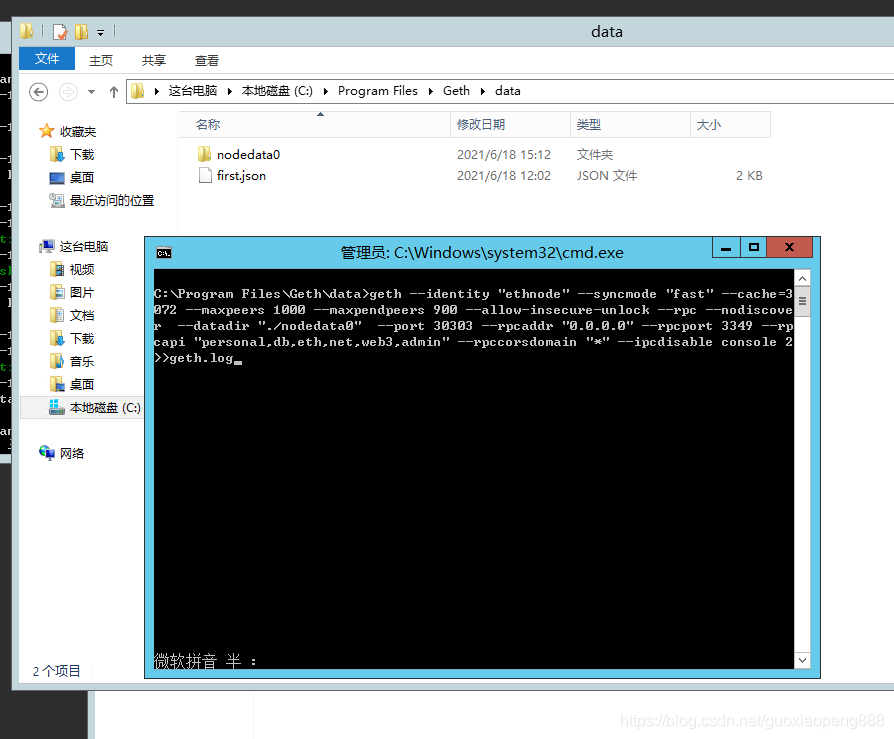Open the quick access toolbar customize dropdown
Viewport: 894px width, 739px height.
pyautogui.click(x=100, y=33)
